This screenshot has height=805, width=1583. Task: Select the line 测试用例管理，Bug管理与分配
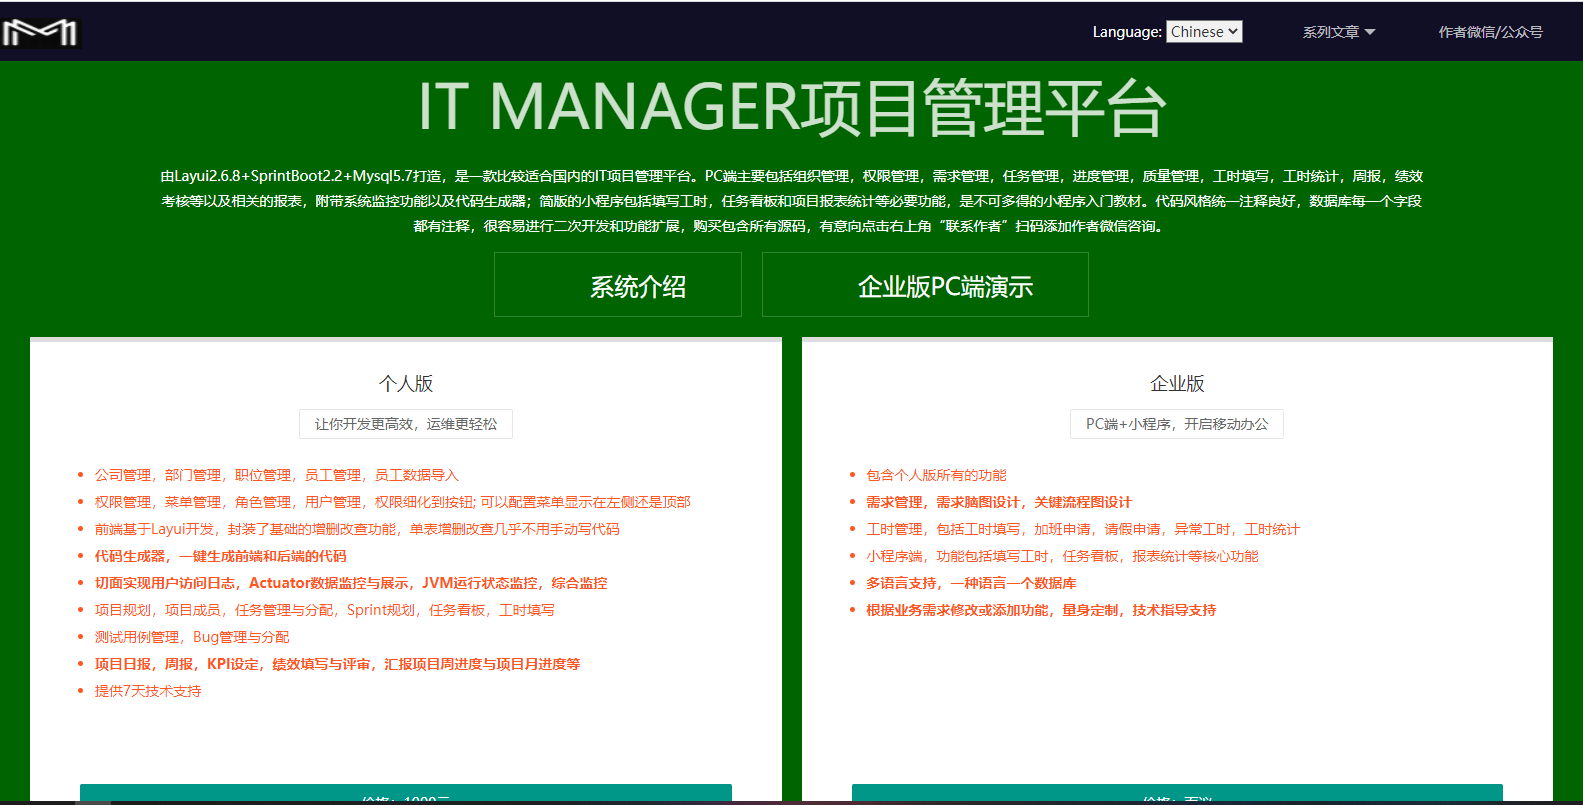point(192,637)
